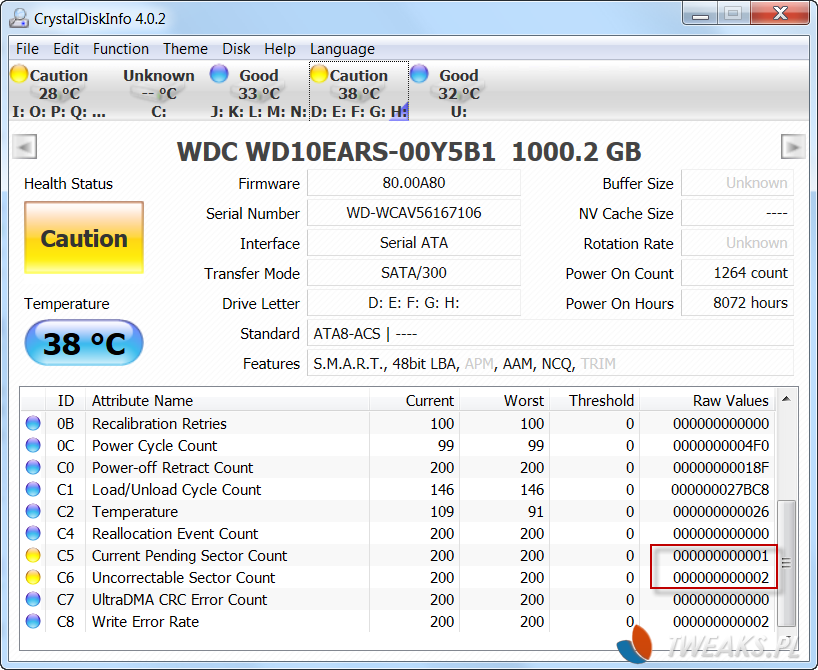Open the Disk menu
The width and height of the screenshot is (818, 670).
[236, 49]
